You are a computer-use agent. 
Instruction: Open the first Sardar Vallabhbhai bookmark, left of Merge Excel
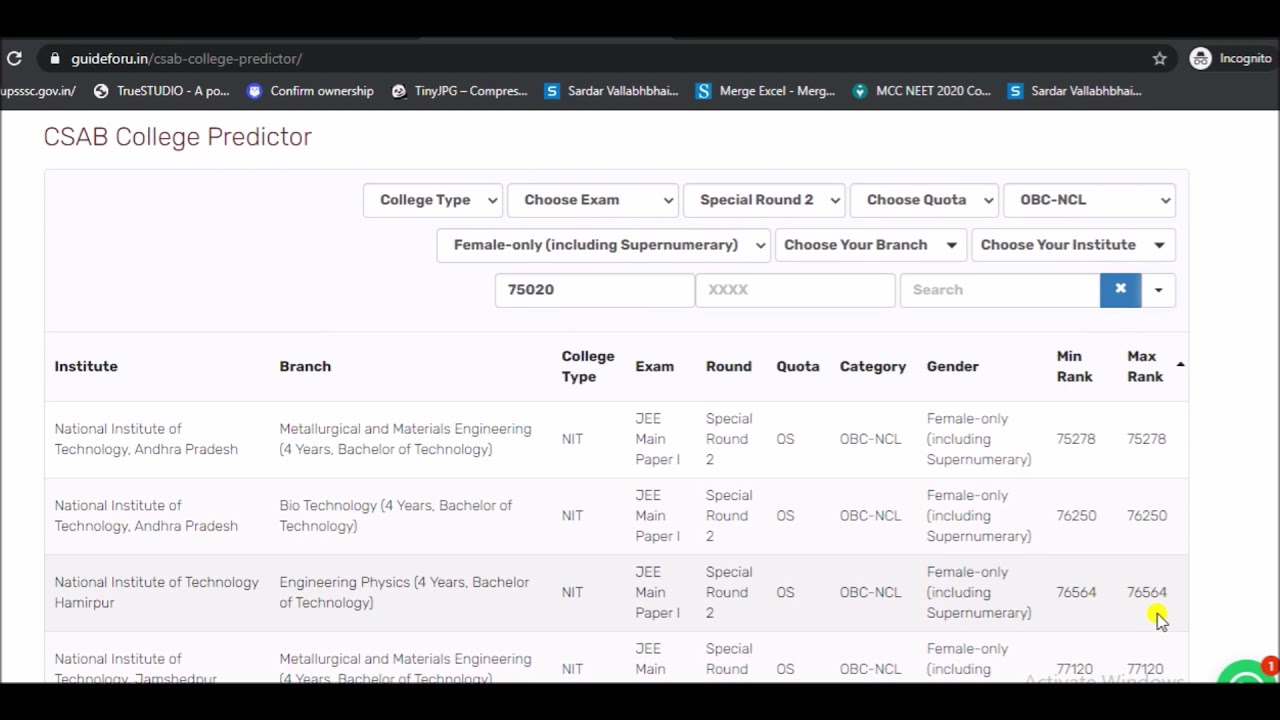[x=612, y=91]
